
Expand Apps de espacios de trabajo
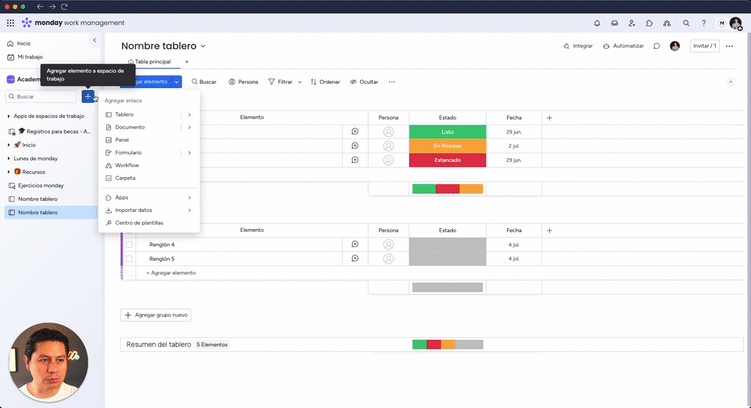[x=9, y=116]
